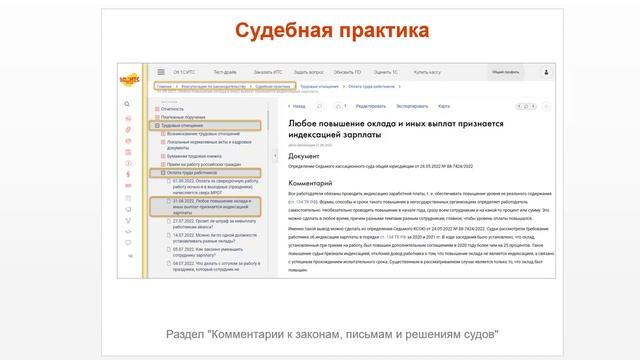
Task: Open the Купить кассу menu item
Action: [427, 72]
